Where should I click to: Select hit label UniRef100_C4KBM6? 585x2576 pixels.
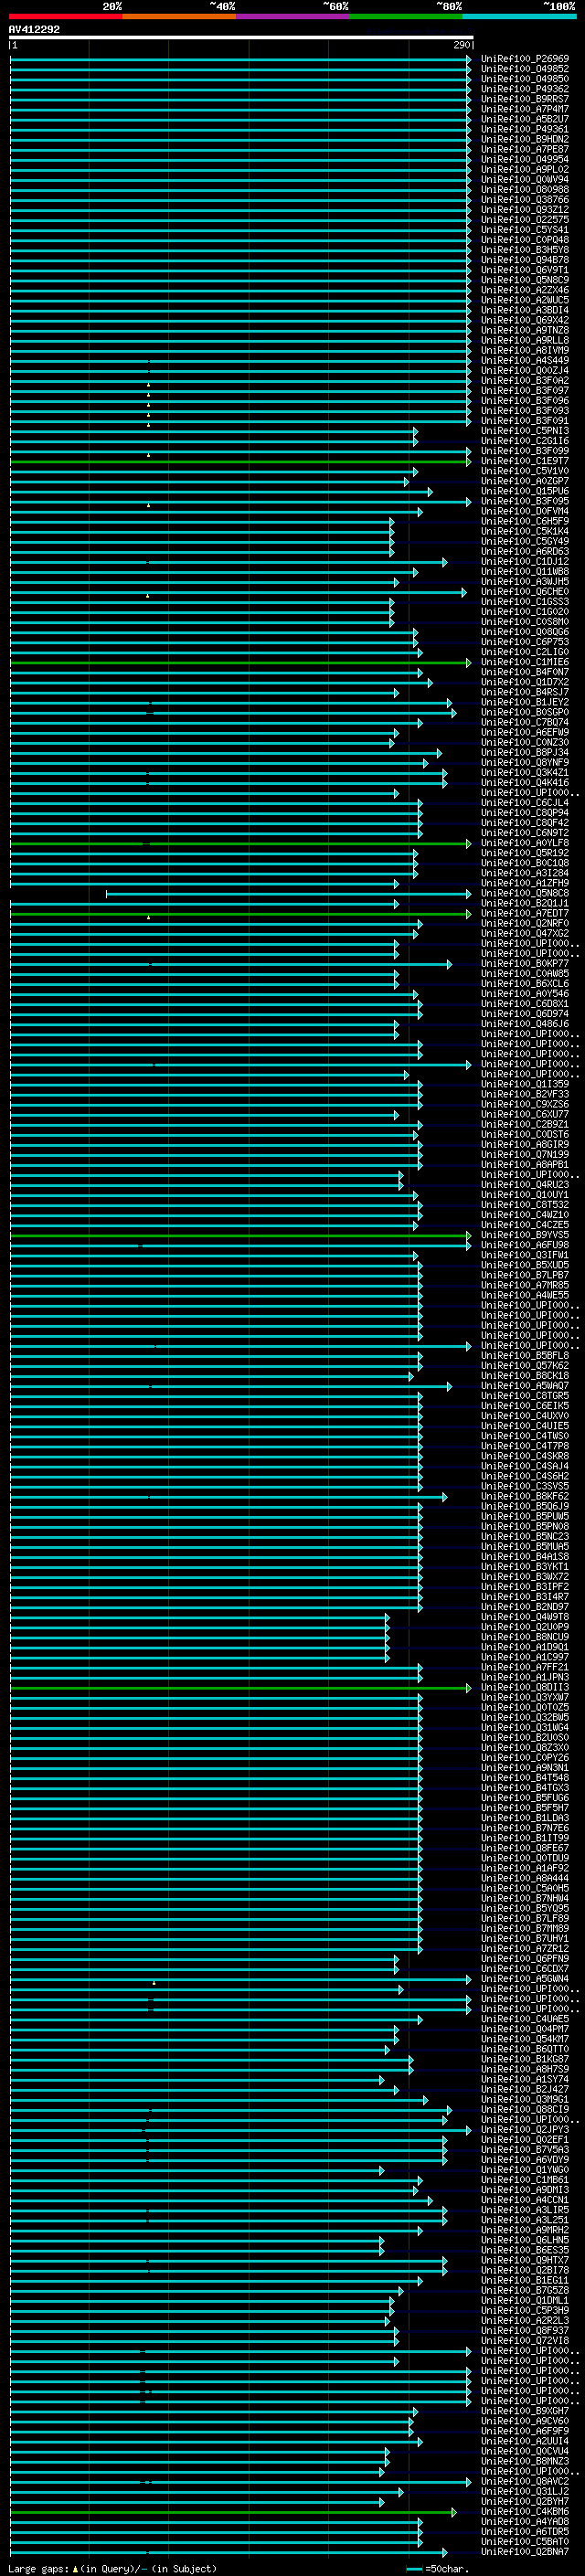pyautogui.click(x=524, y=2511)
